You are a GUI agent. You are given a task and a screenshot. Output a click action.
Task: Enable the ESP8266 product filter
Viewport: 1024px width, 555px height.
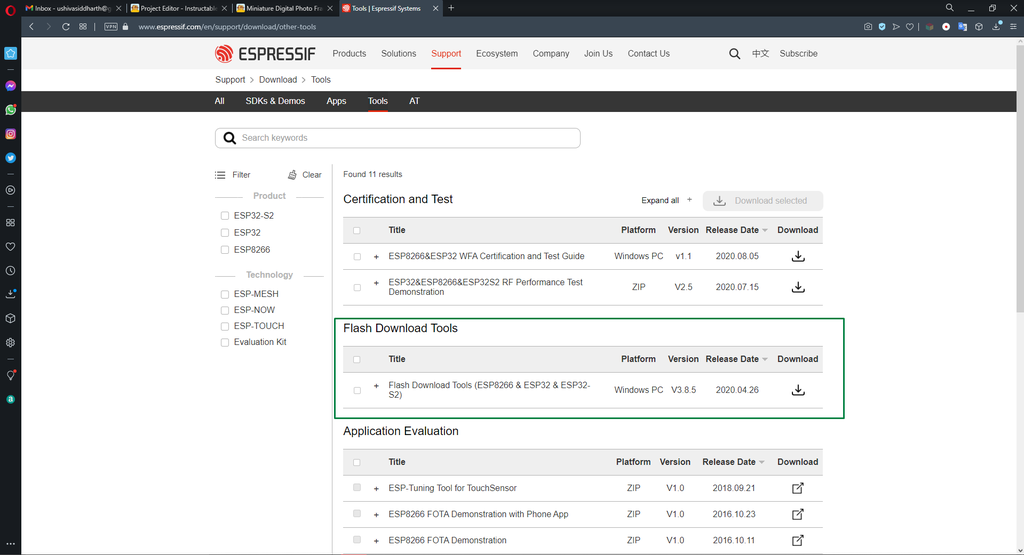[x=225, y=250]
